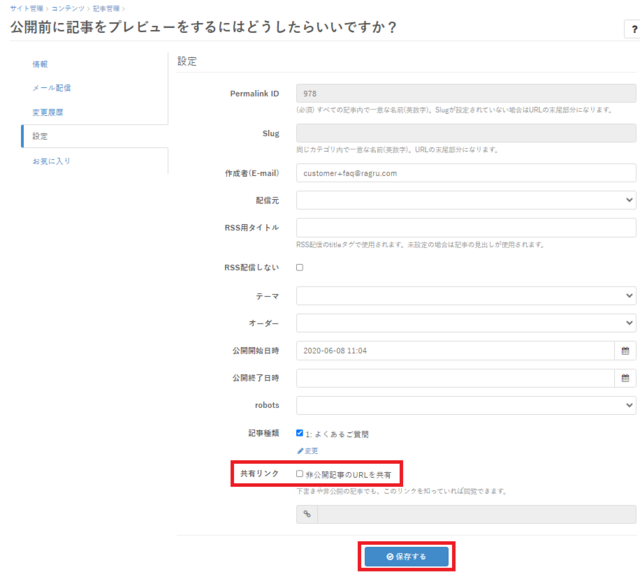Click the link icon beside shared URL field
640x572 pixels.
[x=307, y=514]
